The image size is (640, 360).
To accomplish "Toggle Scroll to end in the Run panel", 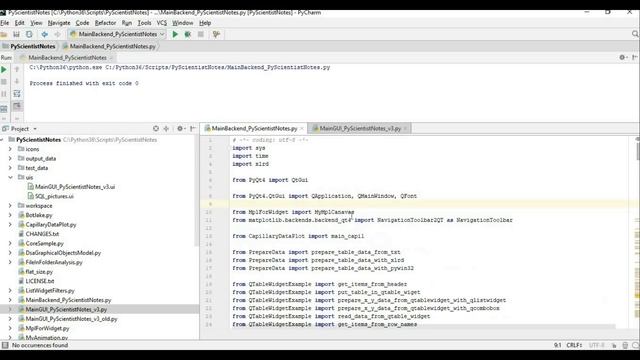I will click(x=17, y=106).
